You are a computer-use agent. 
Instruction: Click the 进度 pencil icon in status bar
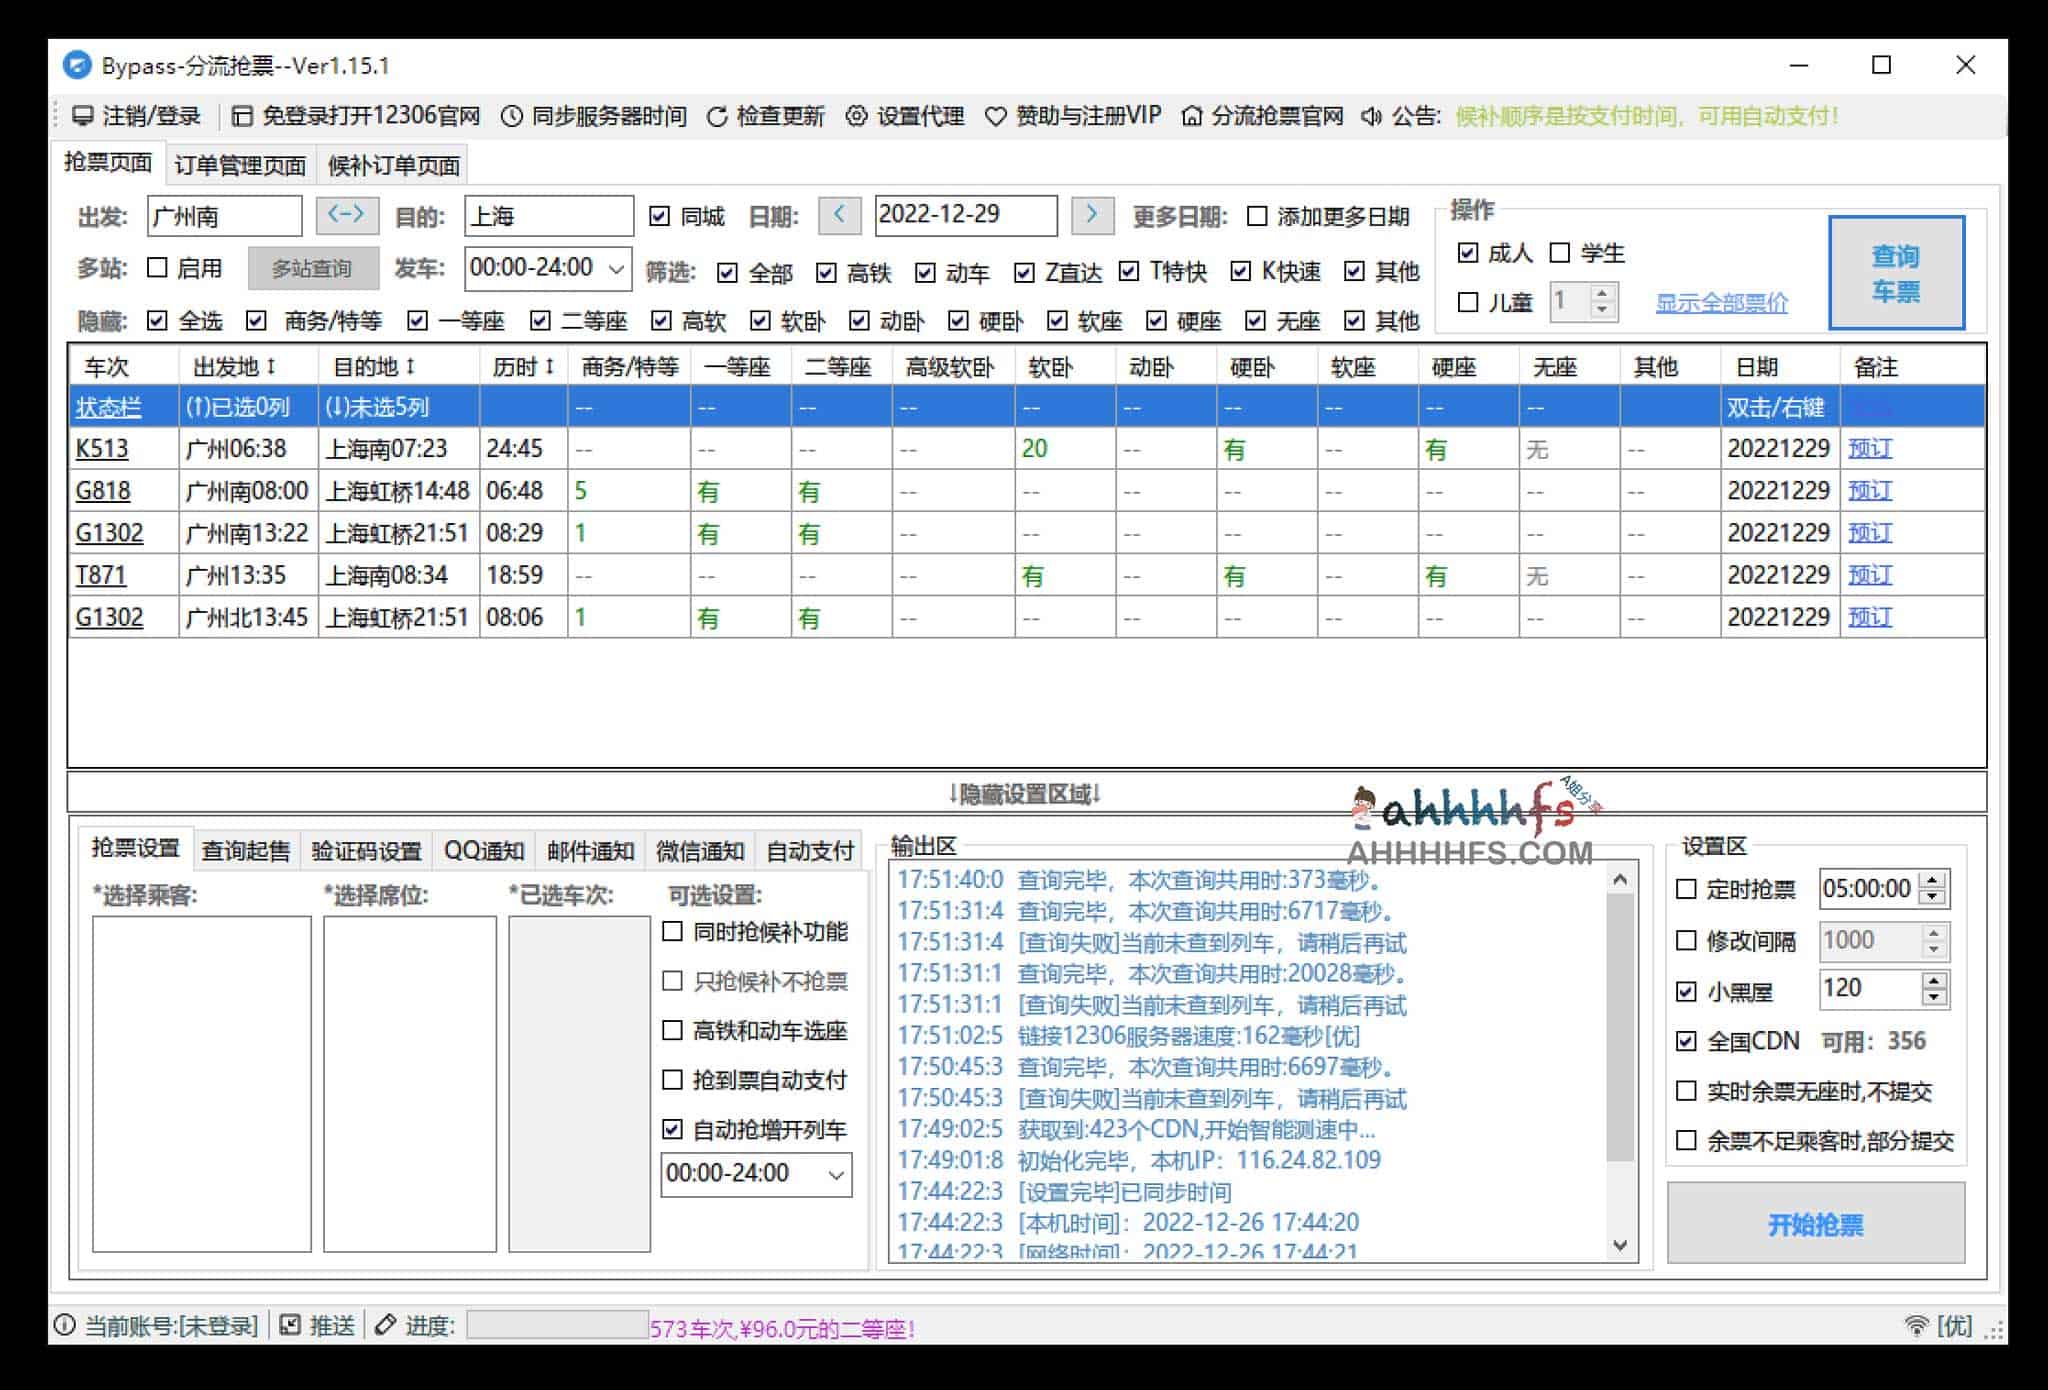385,1326
